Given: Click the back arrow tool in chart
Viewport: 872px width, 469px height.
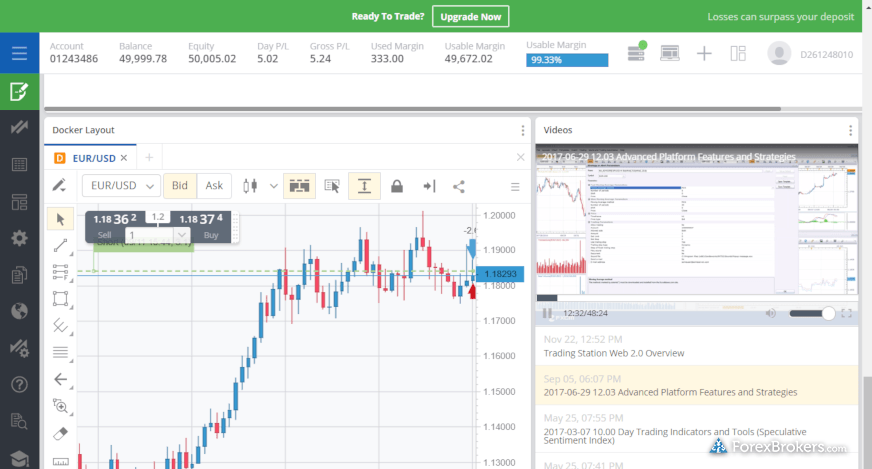Looking at the screenshot, I should [x=61, y=379].
